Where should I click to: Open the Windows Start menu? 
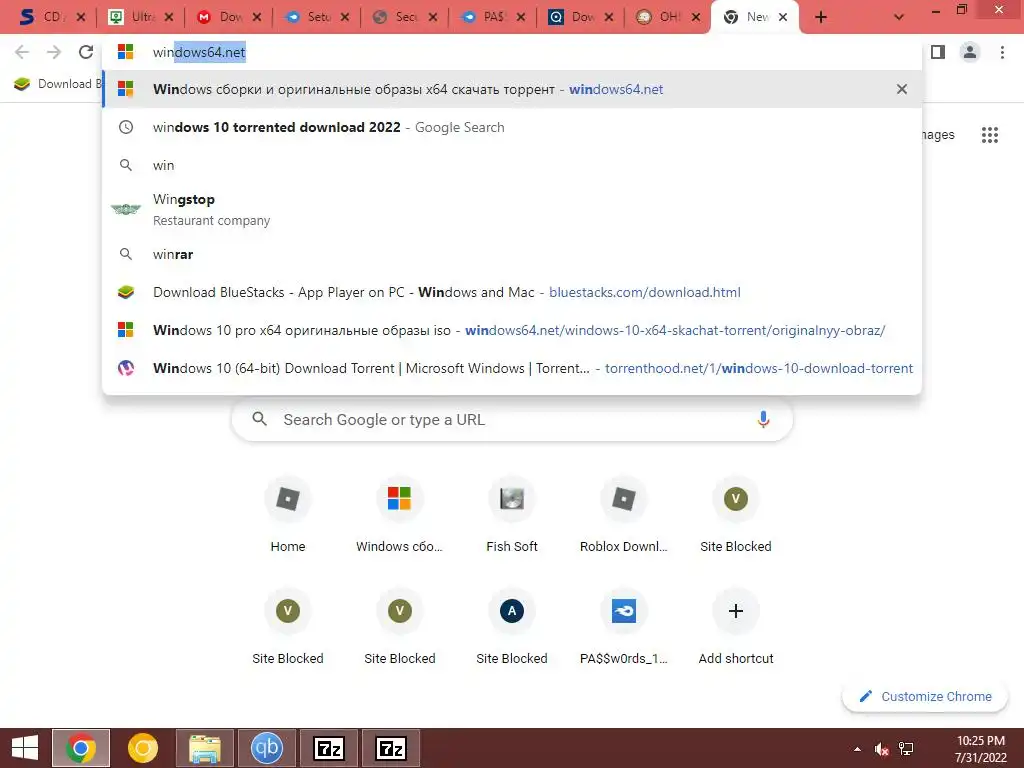tap(24, 748)
